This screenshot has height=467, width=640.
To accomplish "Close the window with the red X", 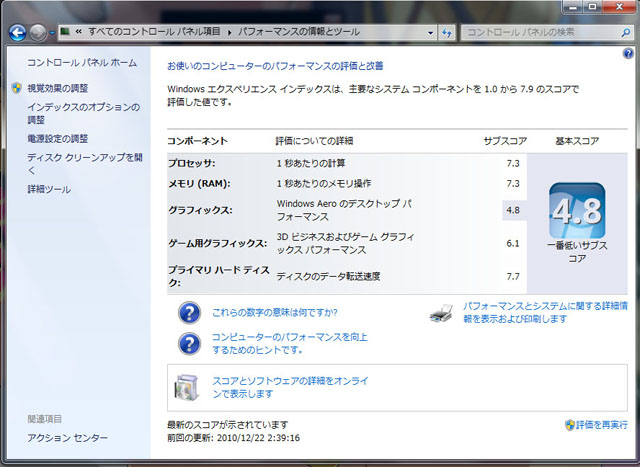I will tap(619, 7).
